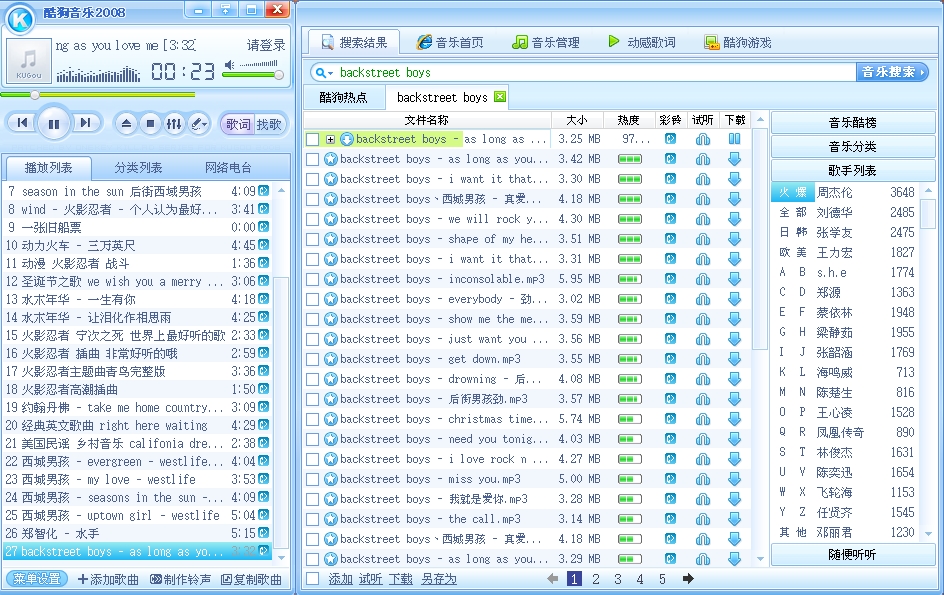Download backstreet boys - christmas time
944x595 pixels.
[734, 419]
